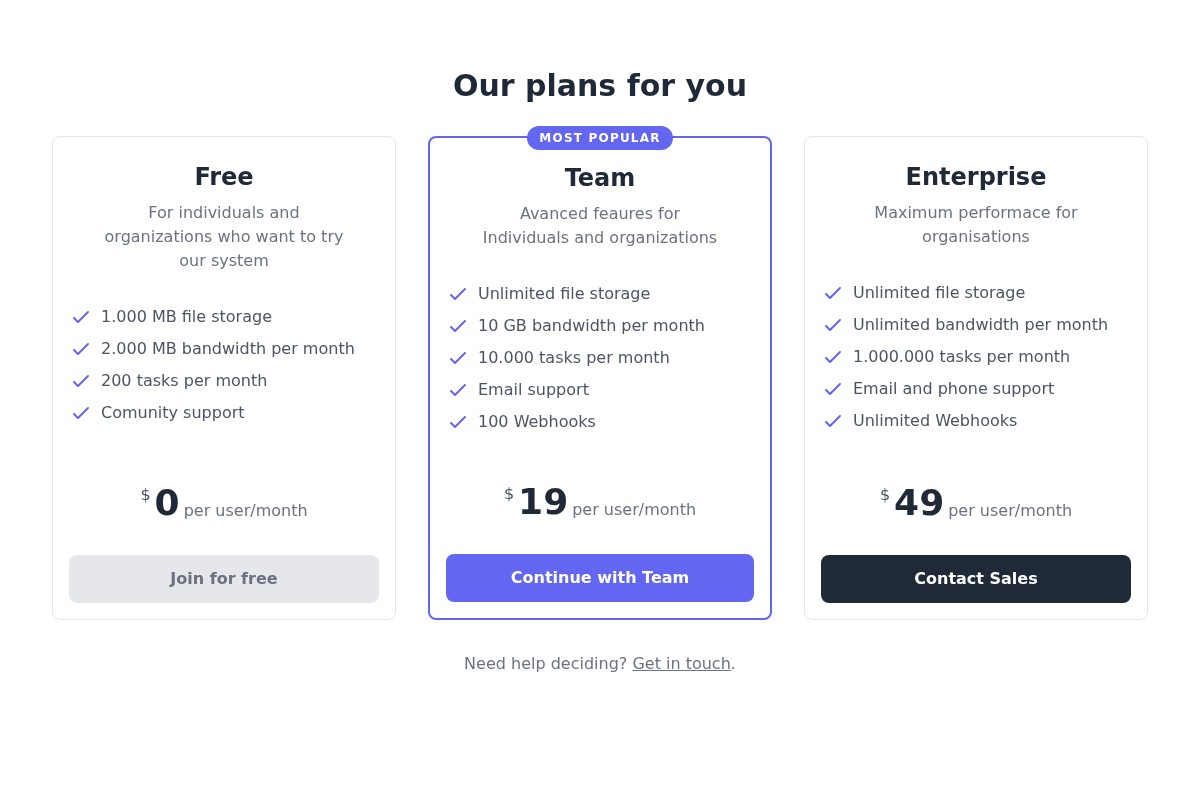Click the Most Popular badge

point(600,138)
